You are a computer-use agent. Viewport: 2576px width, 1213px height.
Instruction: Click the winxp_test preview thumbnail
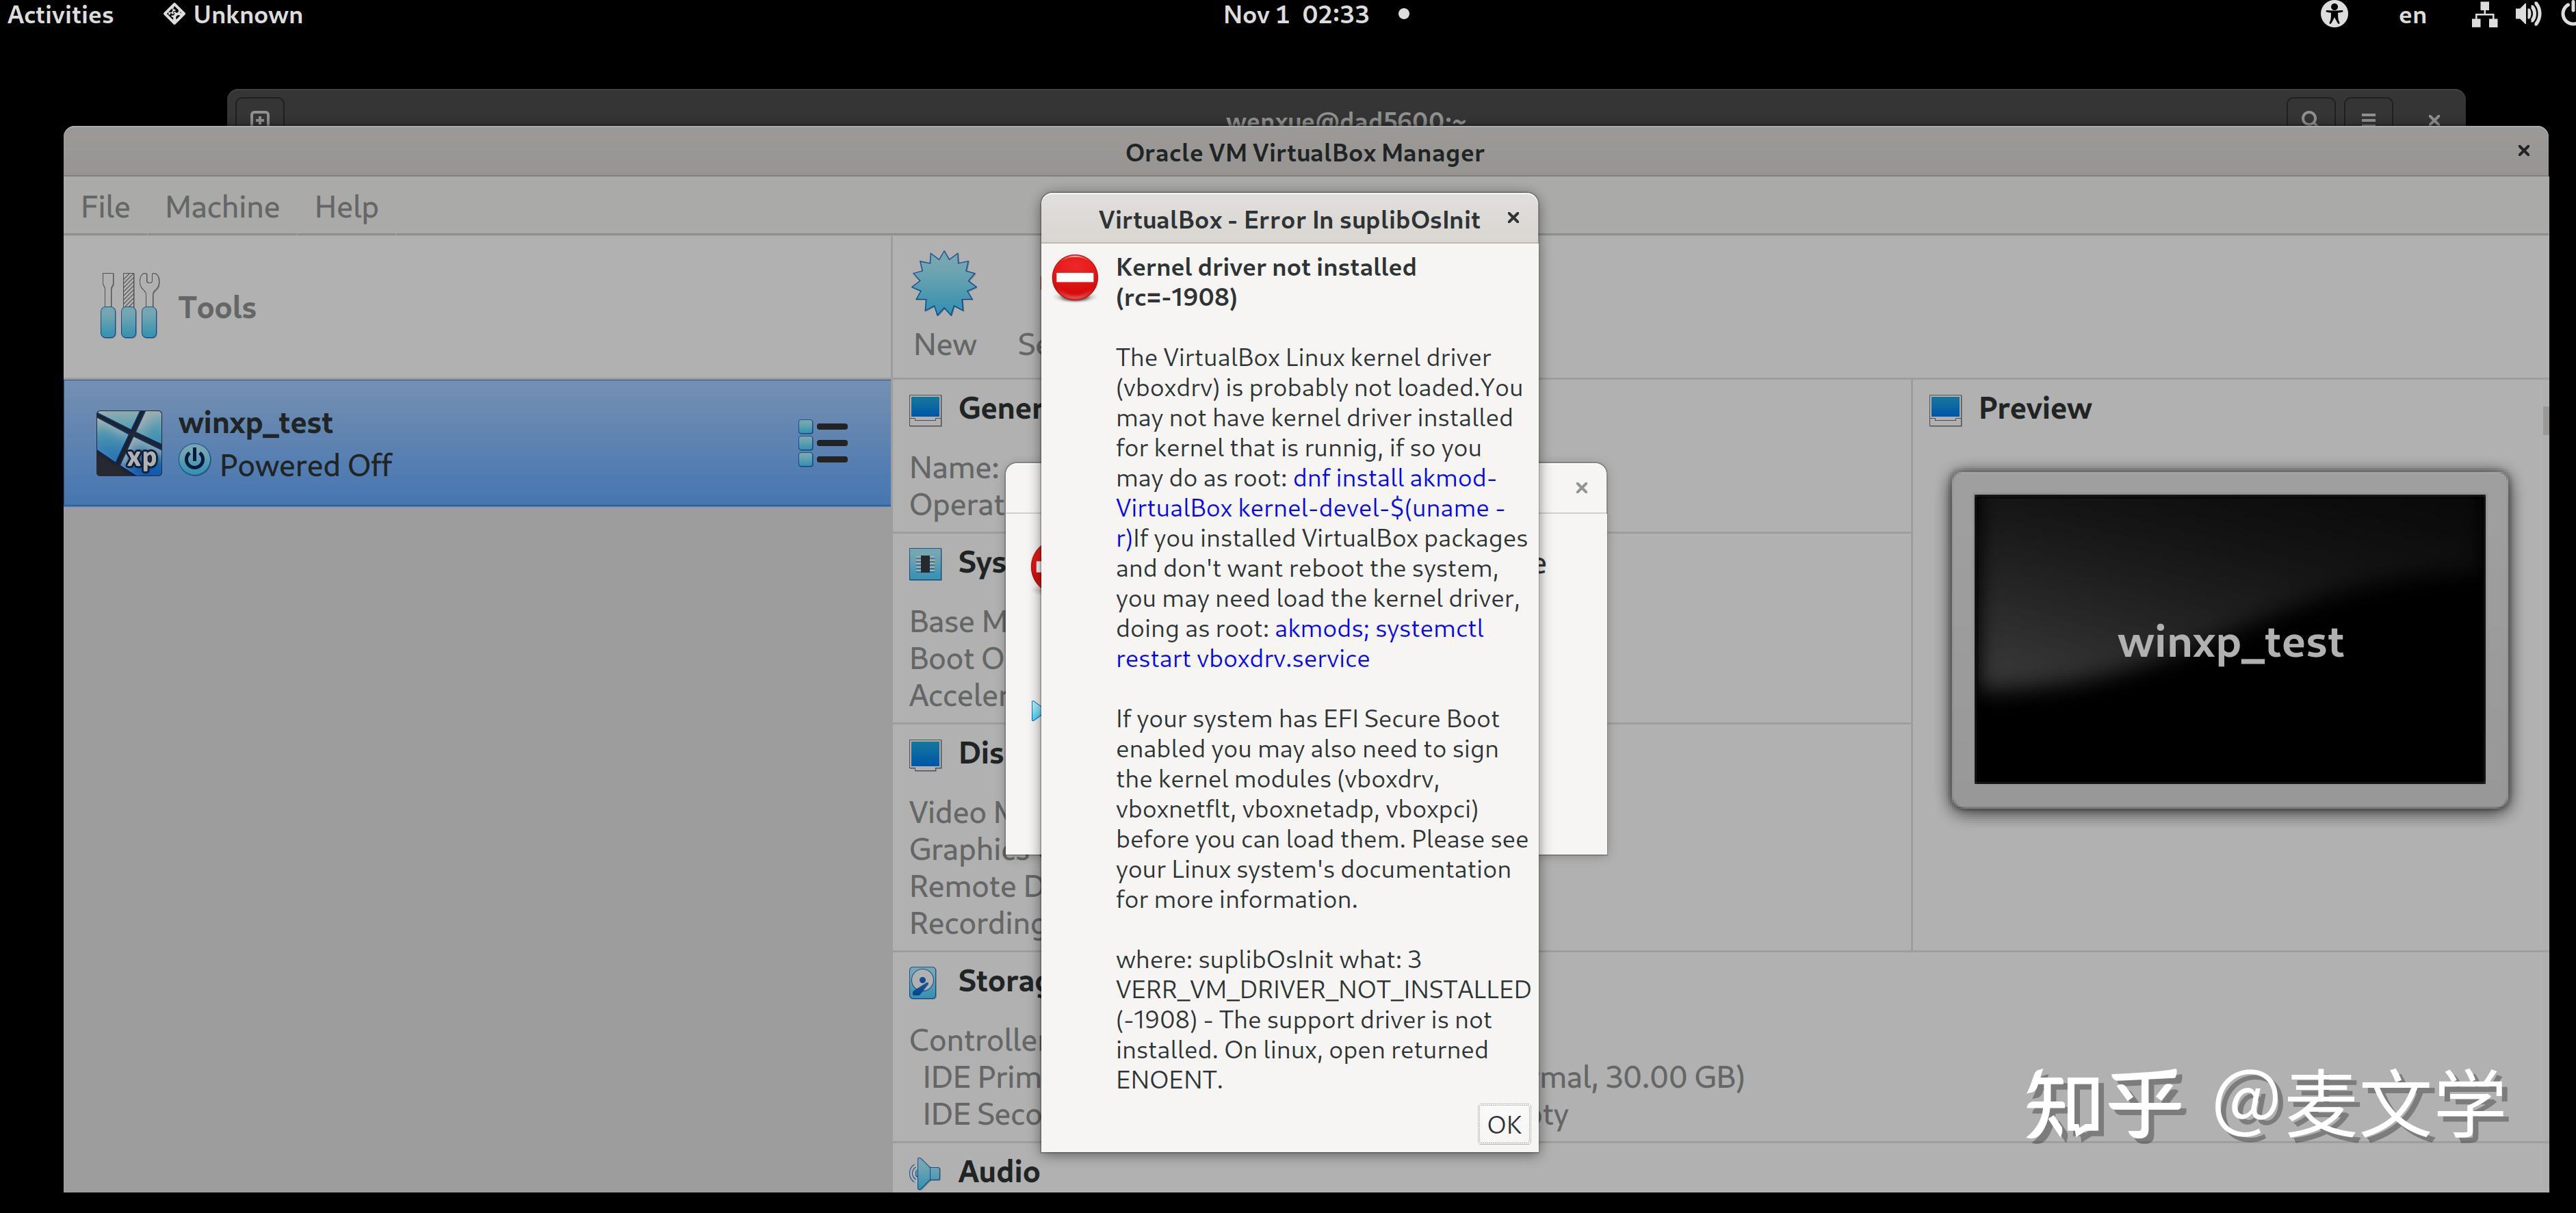(x=2230, y=641)
